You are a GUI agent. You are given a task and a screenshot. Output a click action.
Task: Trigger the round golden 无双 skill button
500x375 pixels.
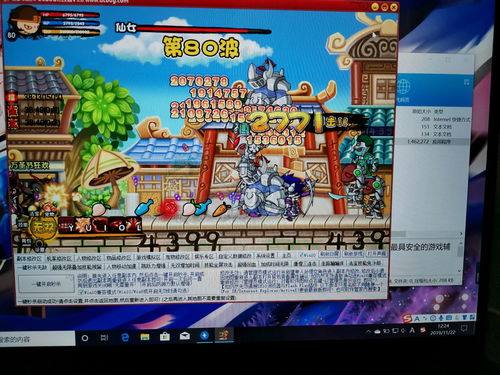click(44, 227)
